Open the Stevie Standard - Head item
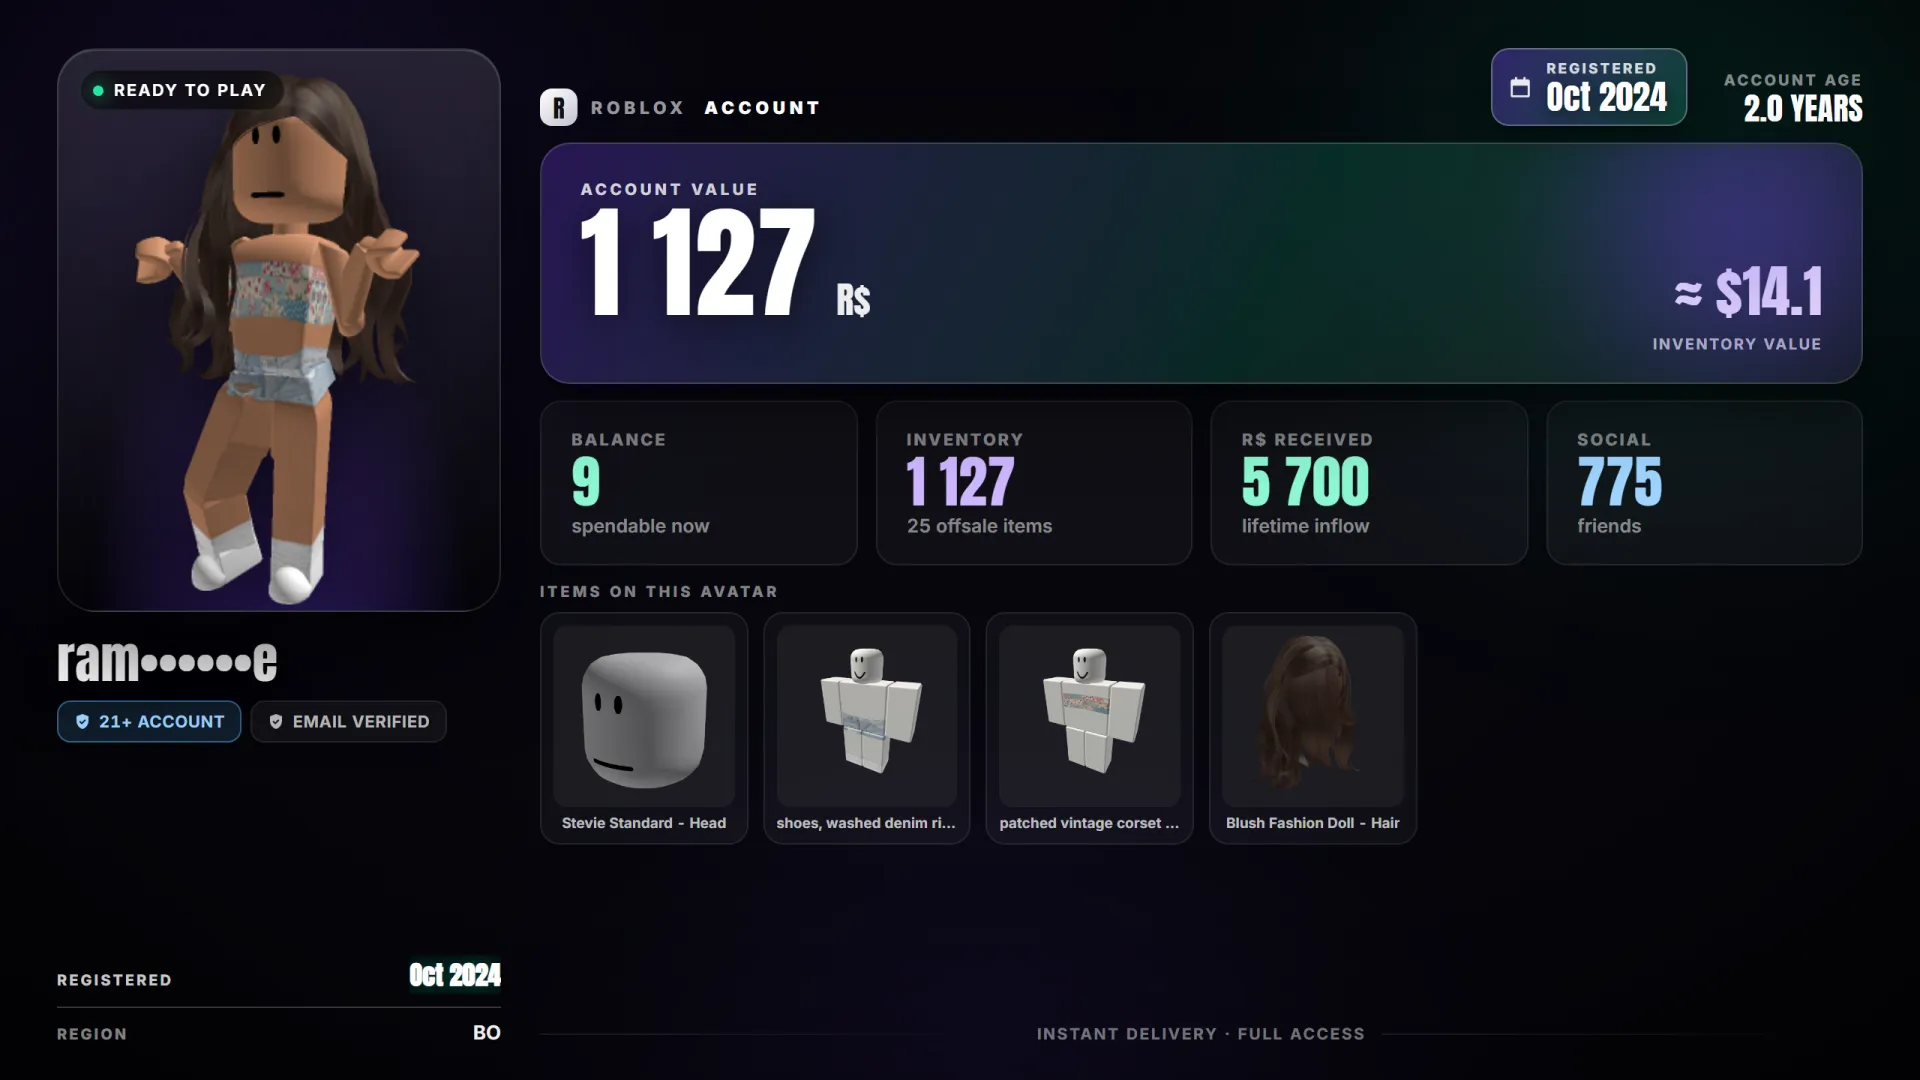1920x1080 pixels. click(644, 728)
